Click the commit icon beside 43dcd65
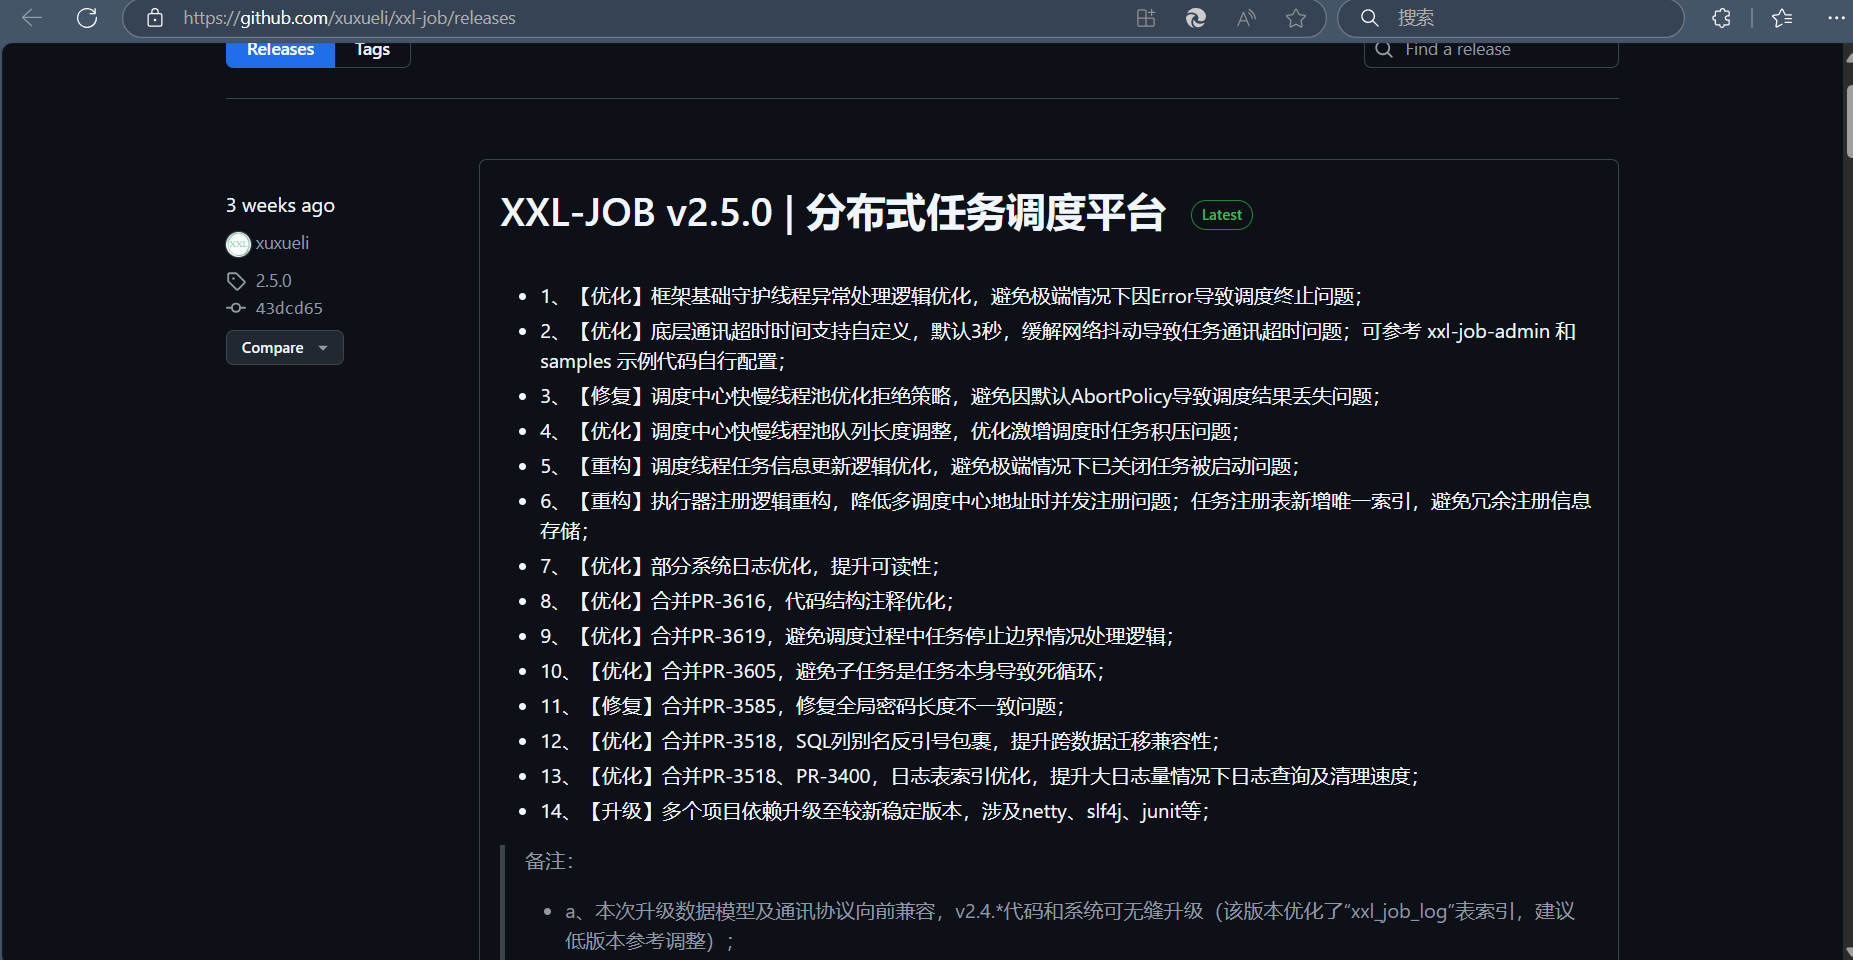This screenshot has width=1853, height=960. [236, 308]
